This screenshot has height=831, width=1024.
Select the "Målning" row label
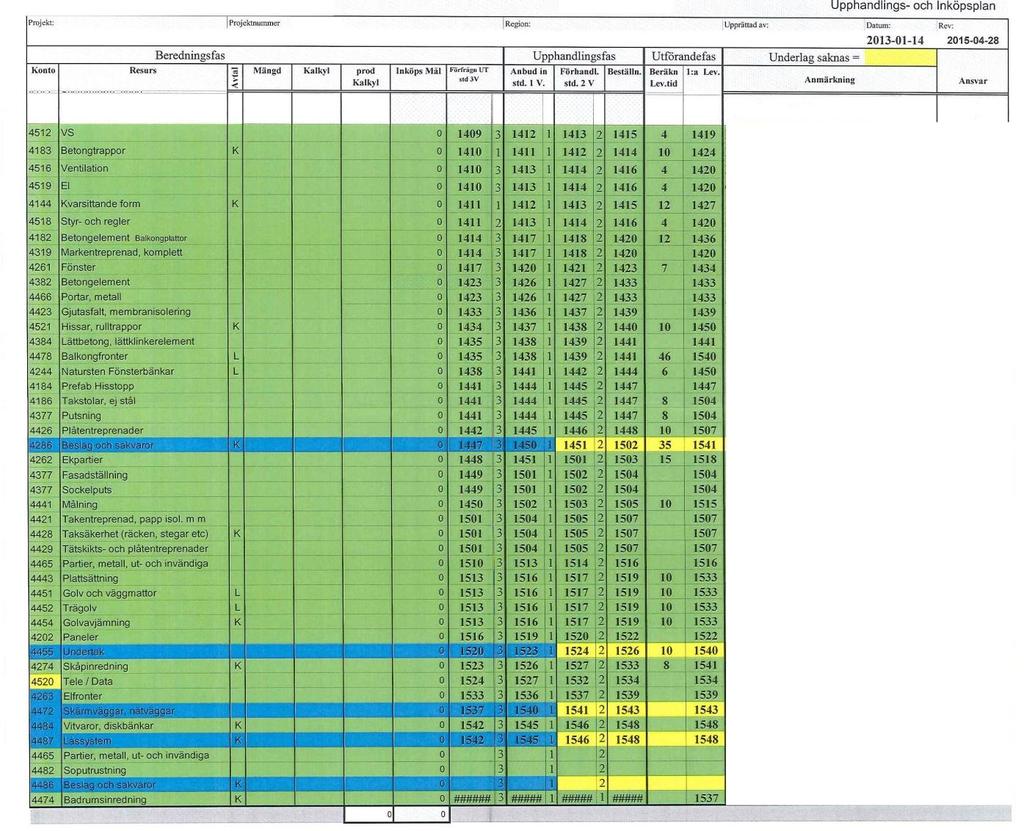(80, 504)
